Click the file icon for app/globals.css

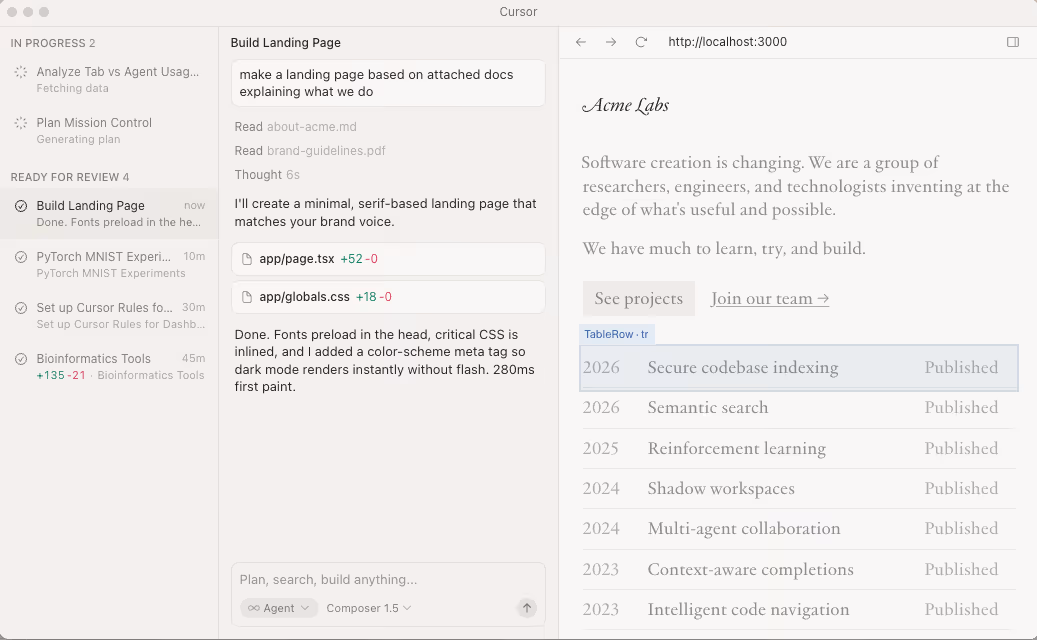(x=247, y=298)
